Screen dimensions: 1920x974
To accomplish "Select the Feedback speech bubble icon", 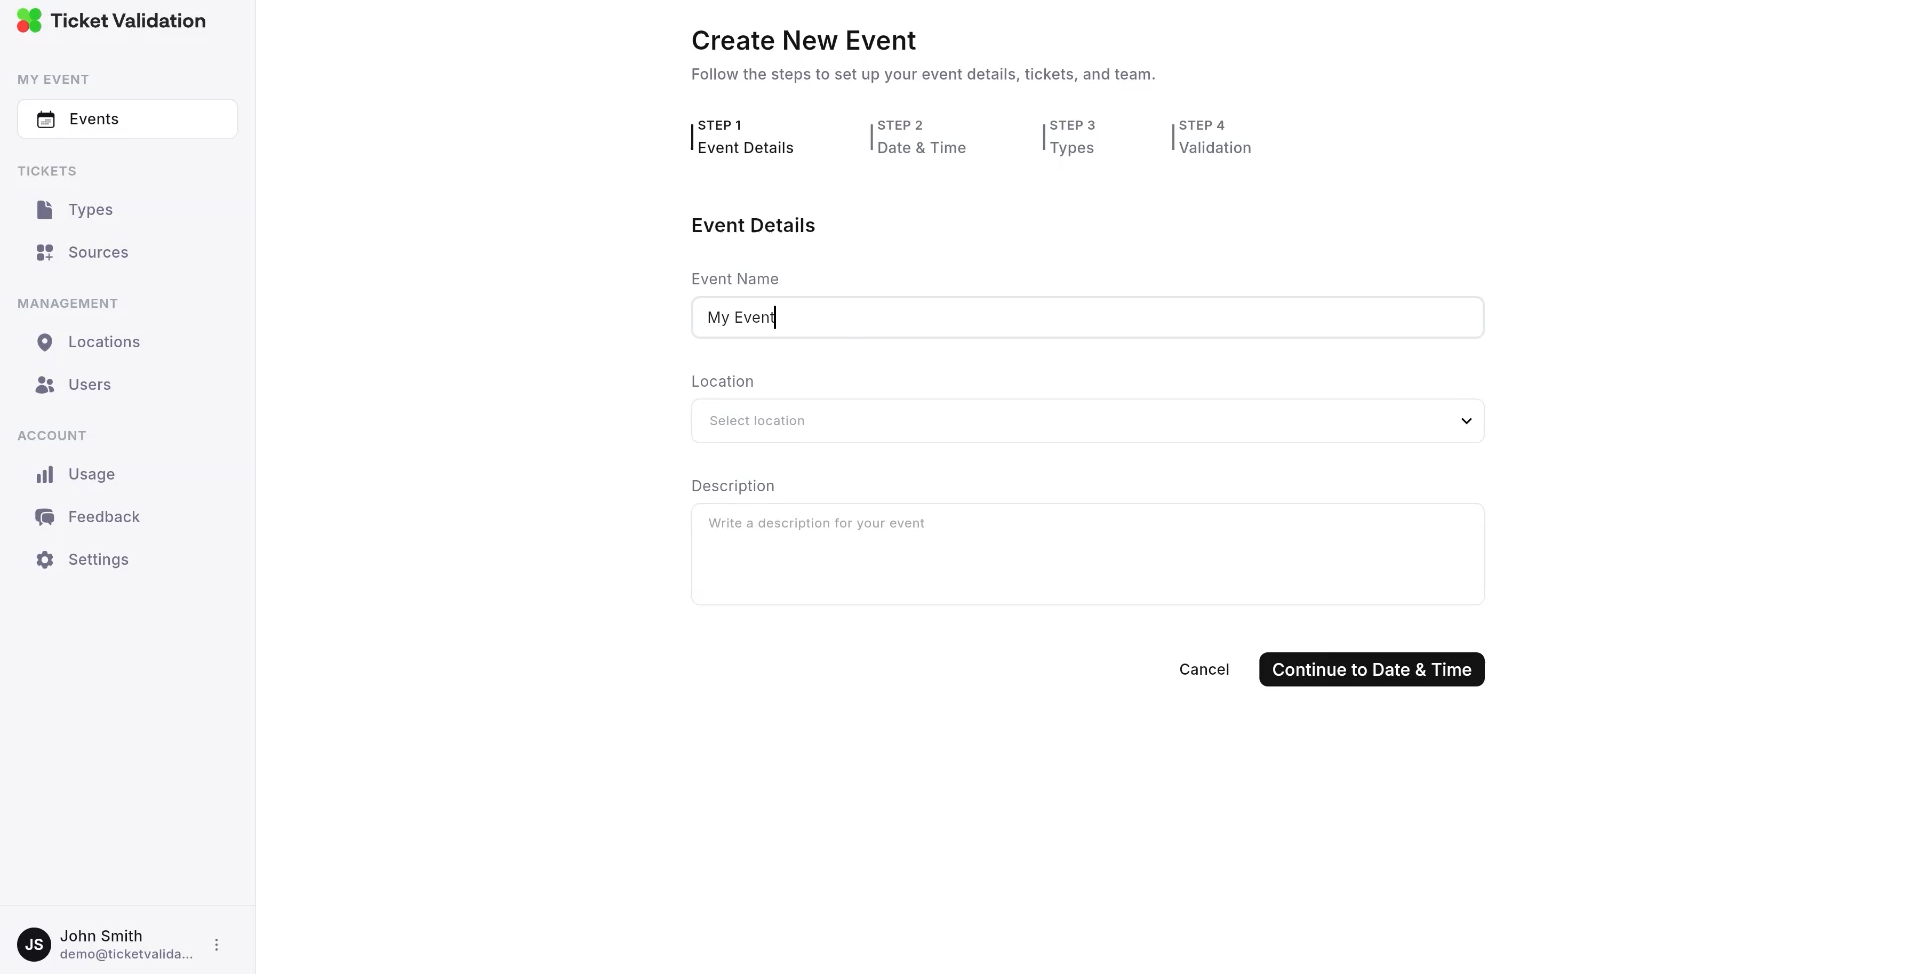I will tap(44, 517).
